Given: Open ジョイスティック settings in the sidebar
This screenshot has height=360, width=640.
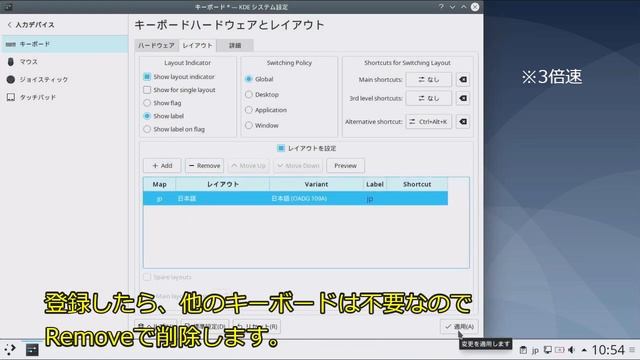Looking at the screenshot, I should (64, 80).
